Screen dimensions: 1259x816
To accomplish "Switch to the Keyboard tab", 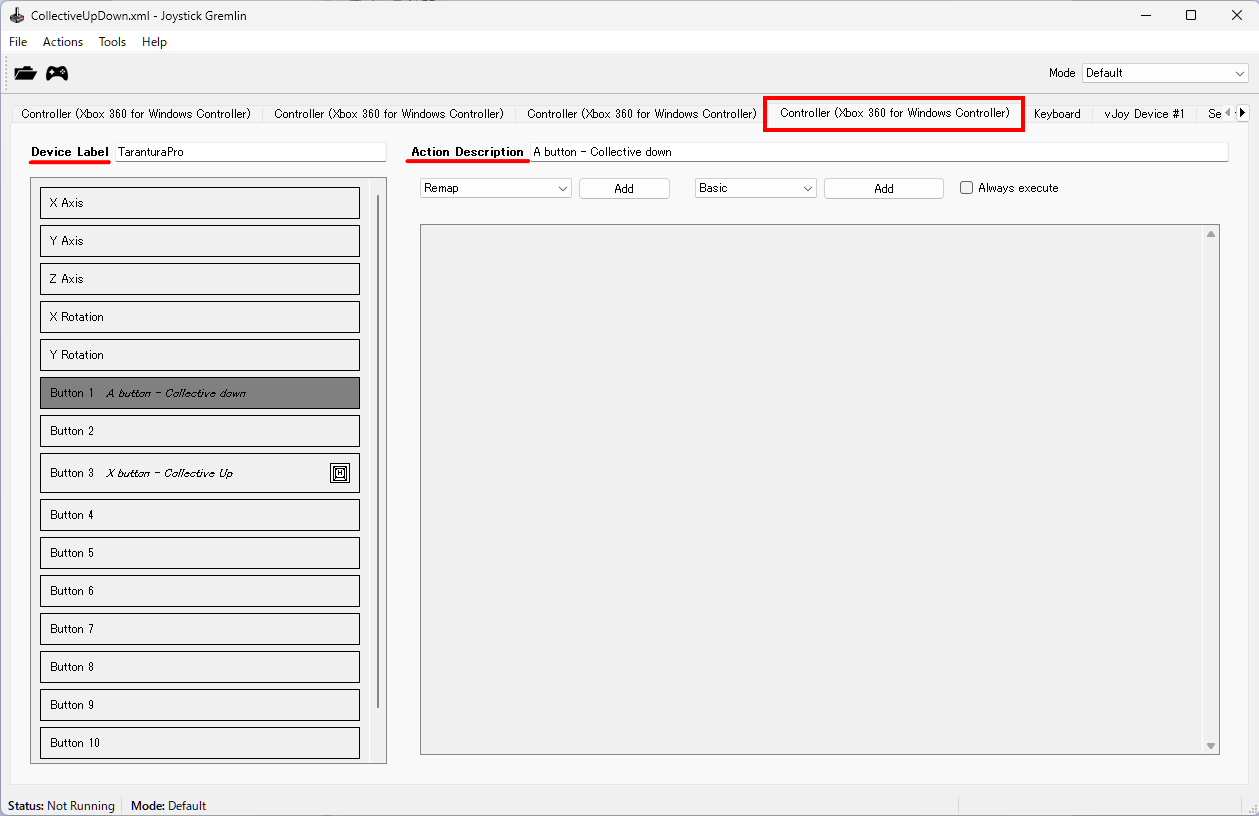I will (x=1057, y=114).
